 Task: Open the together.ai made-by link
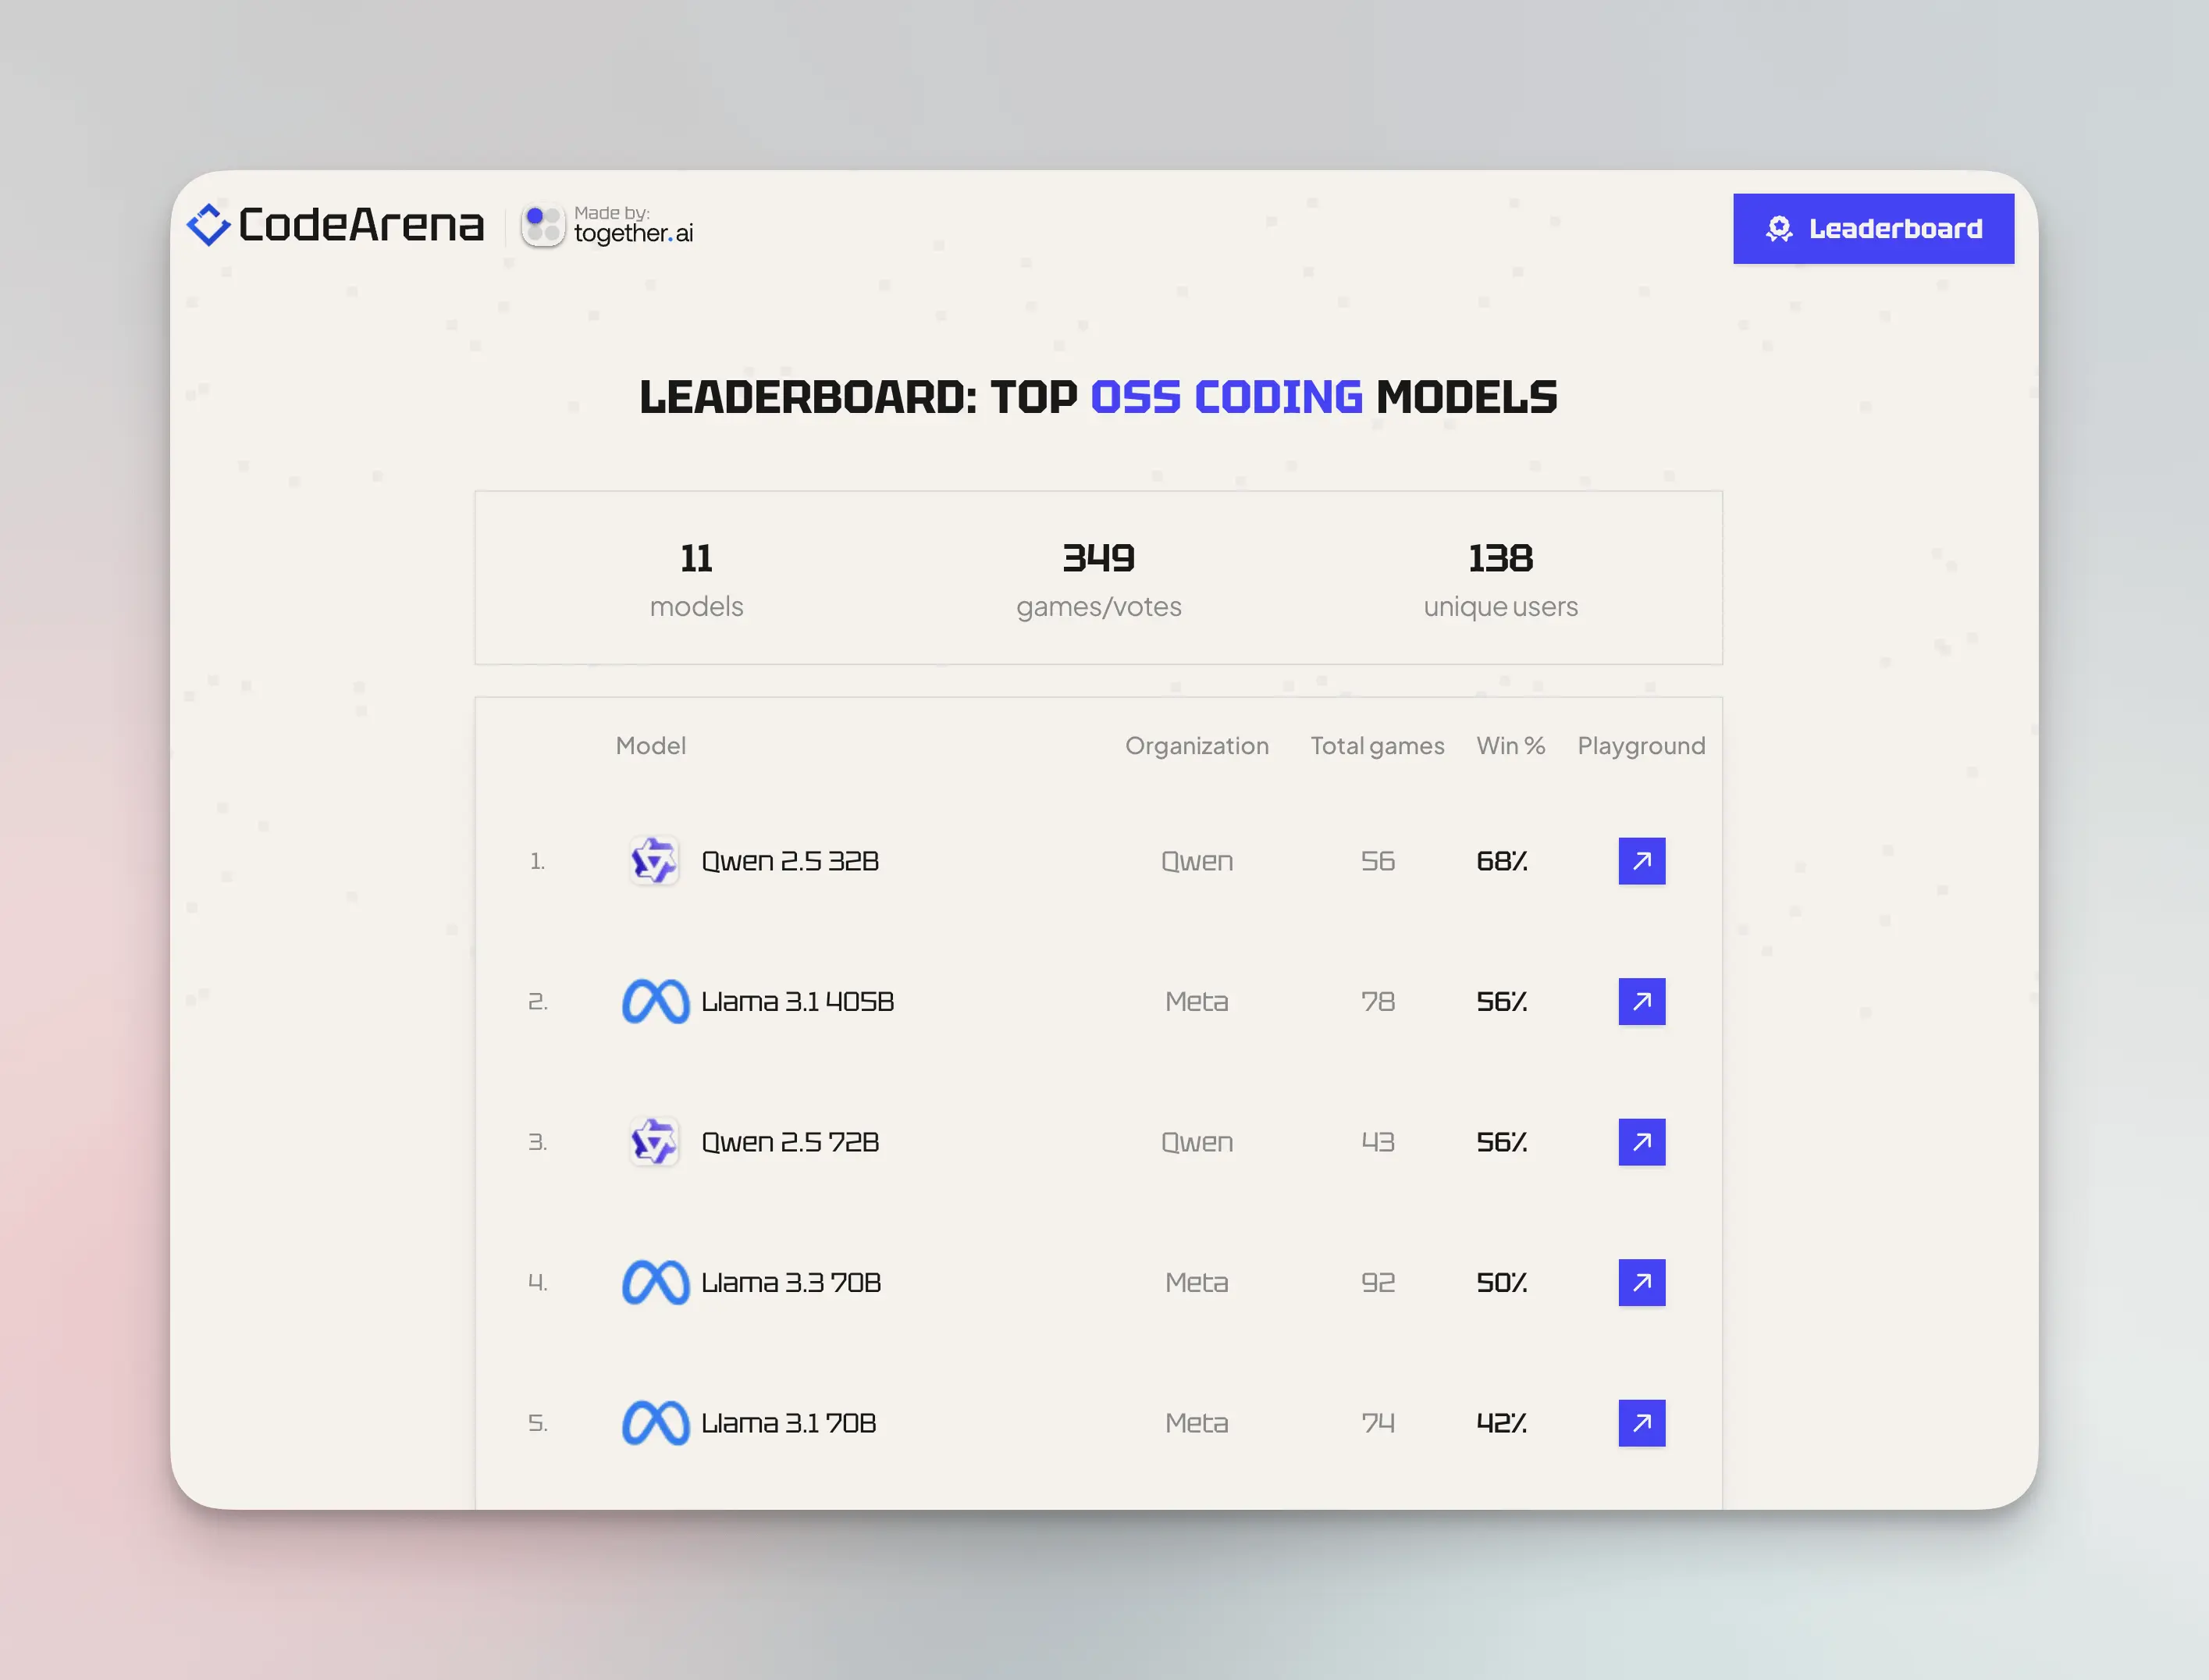click(x=607, y=226)
